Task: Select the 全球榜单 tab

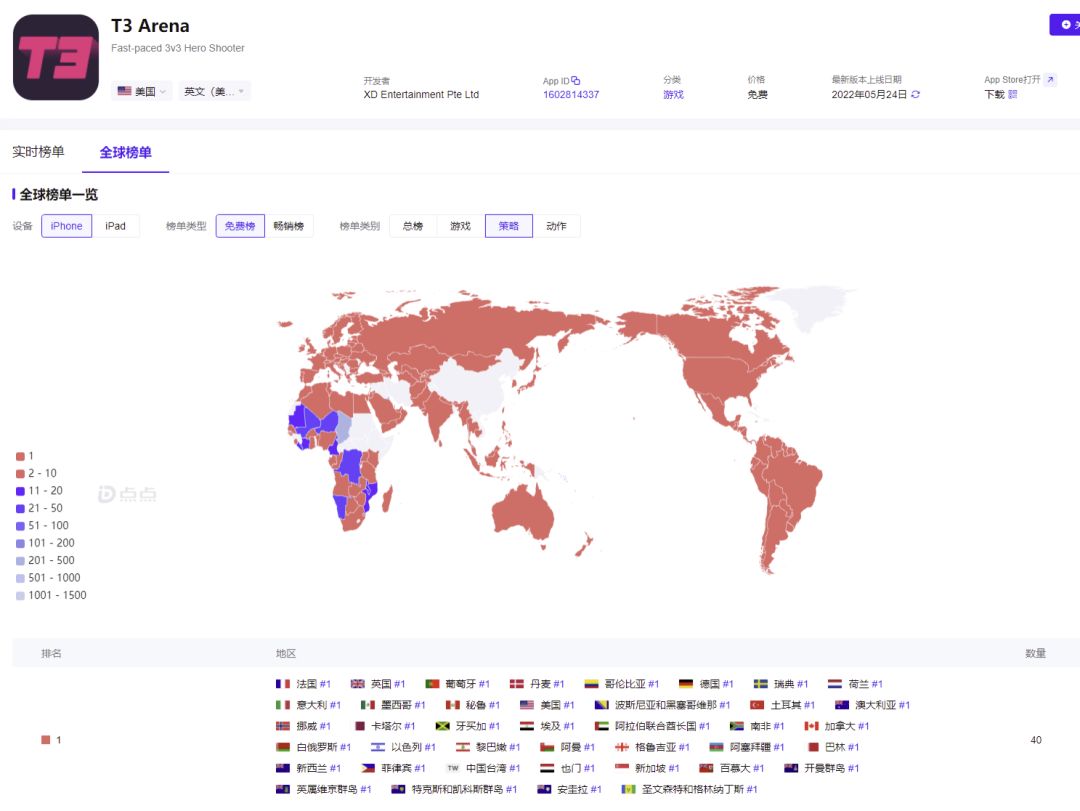Action: point(126,152)
